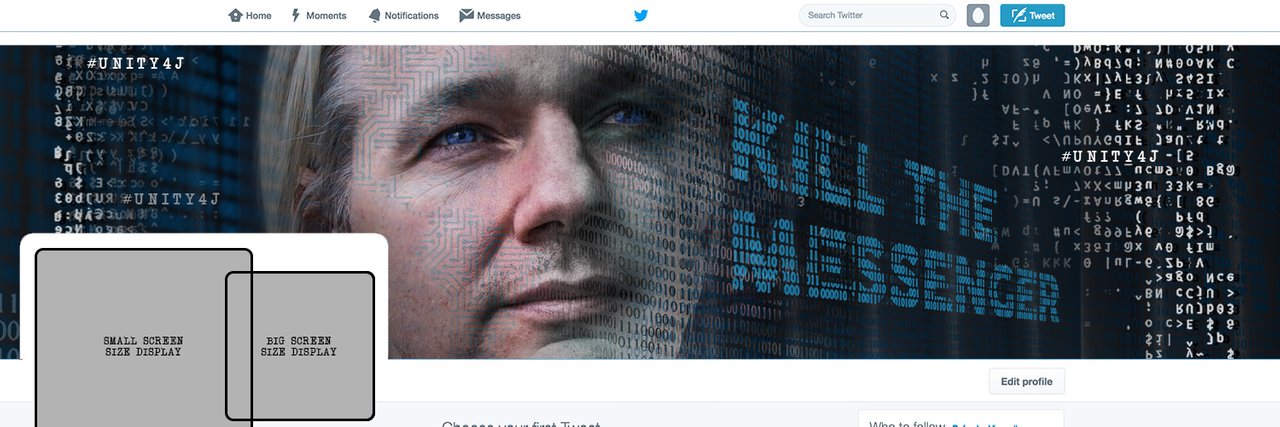This screenshot has height=427, width=1280.
Task: Click the blue Tweet button
Action: point(1032,15)
